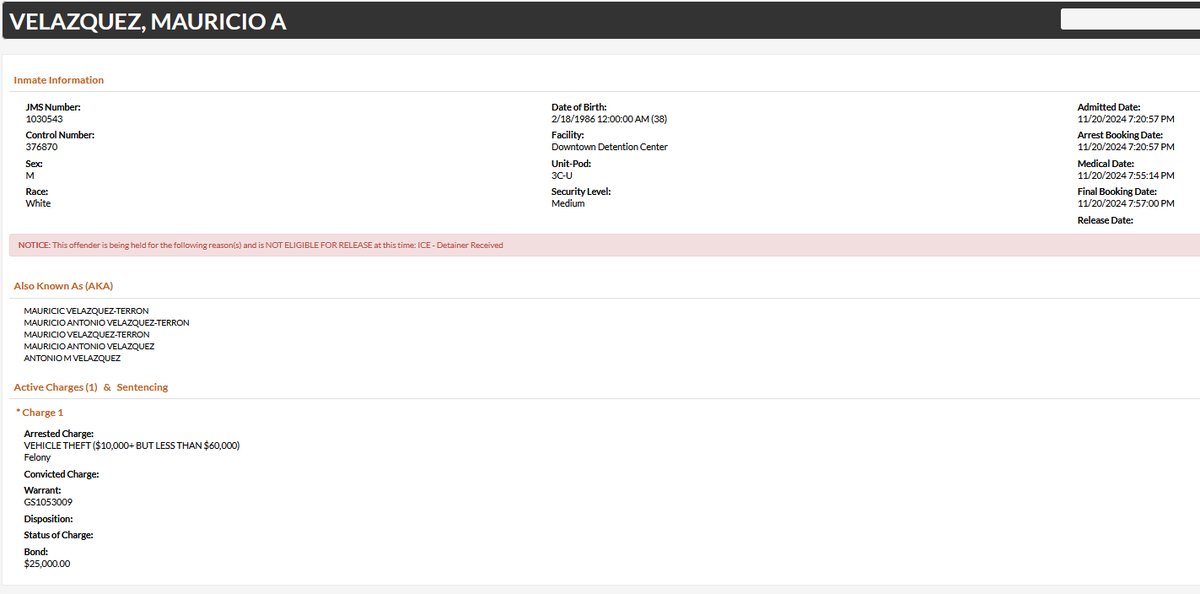
Task: Click the Charge 1 heading
Action: pos(40,412)
